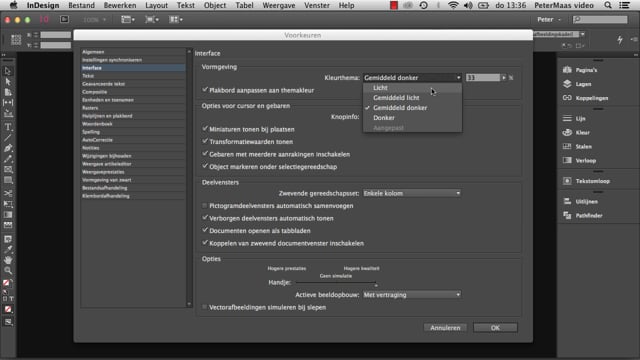This screenshot has height=360, width=640.
Task: Toggle Documenten openen als tabbladen
Action: tap(205, 231)
